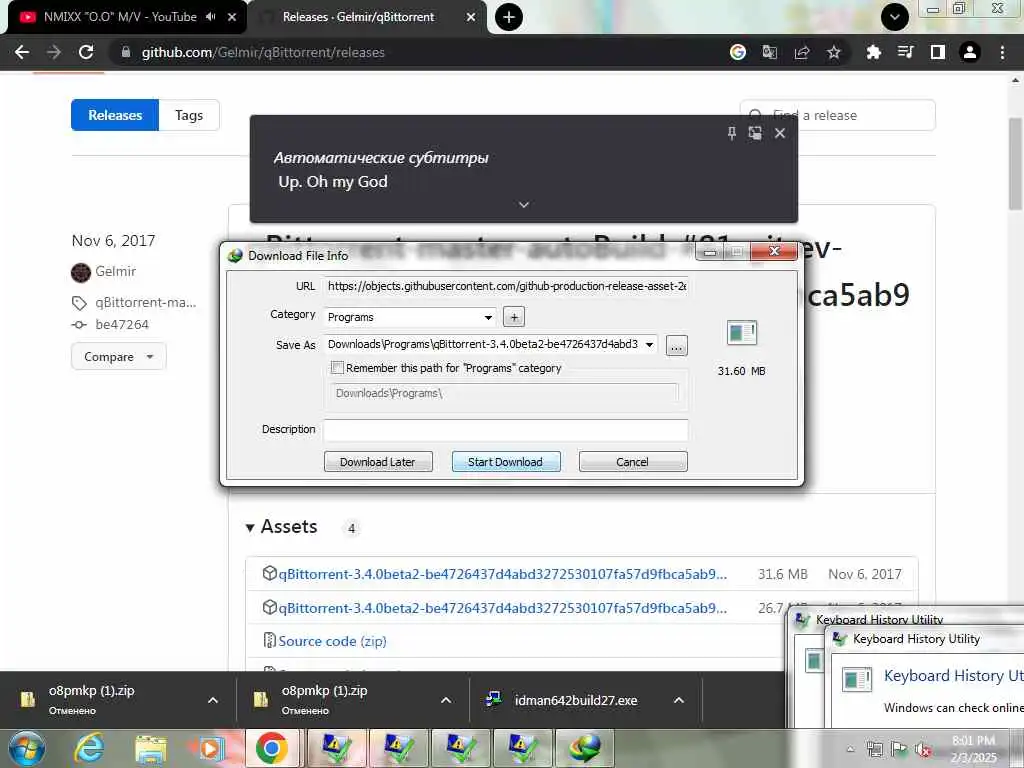Image resolution: width=1024 pixels, height=768 pixels.
Task: Open a new browser tab
Action: (509, 17)
